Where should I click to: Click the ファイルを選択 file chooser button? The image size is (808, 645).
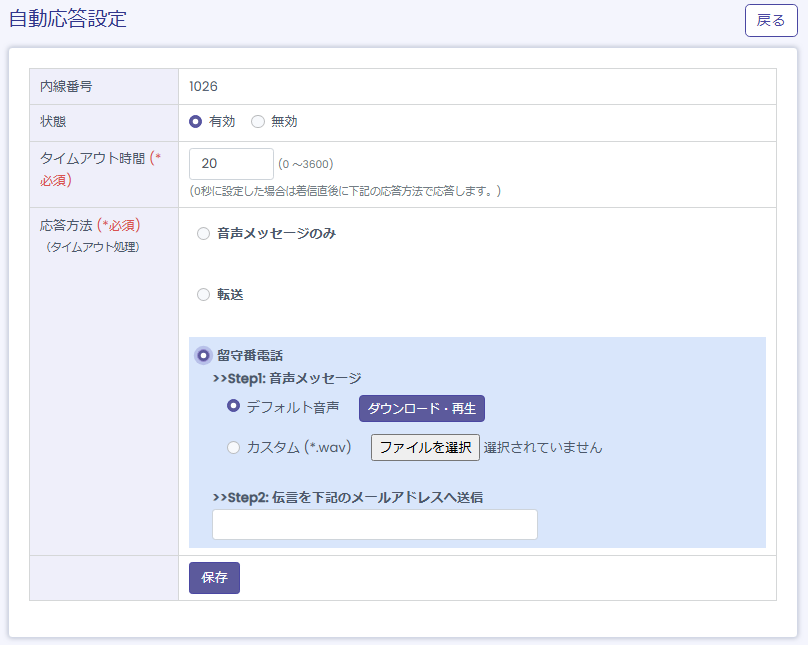coord(425,447)
